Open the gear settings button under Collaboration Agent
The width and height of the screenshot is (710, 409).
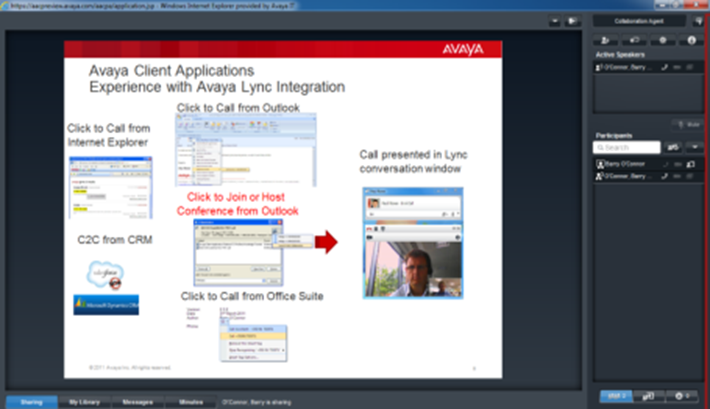click(x=662, y=40)
